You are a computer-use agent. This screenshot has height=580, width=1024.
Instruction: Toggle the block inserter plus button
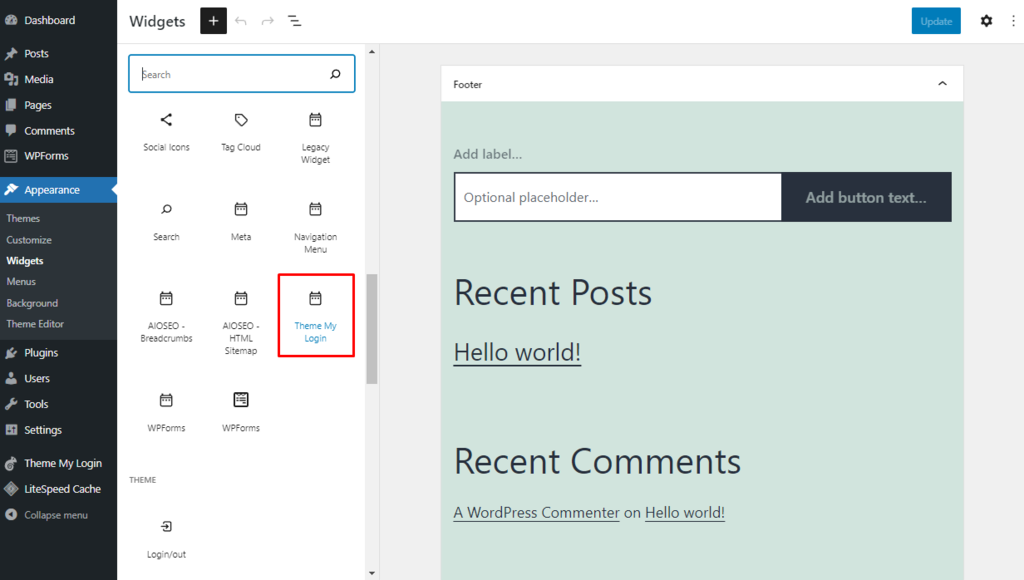click(213, 21)
